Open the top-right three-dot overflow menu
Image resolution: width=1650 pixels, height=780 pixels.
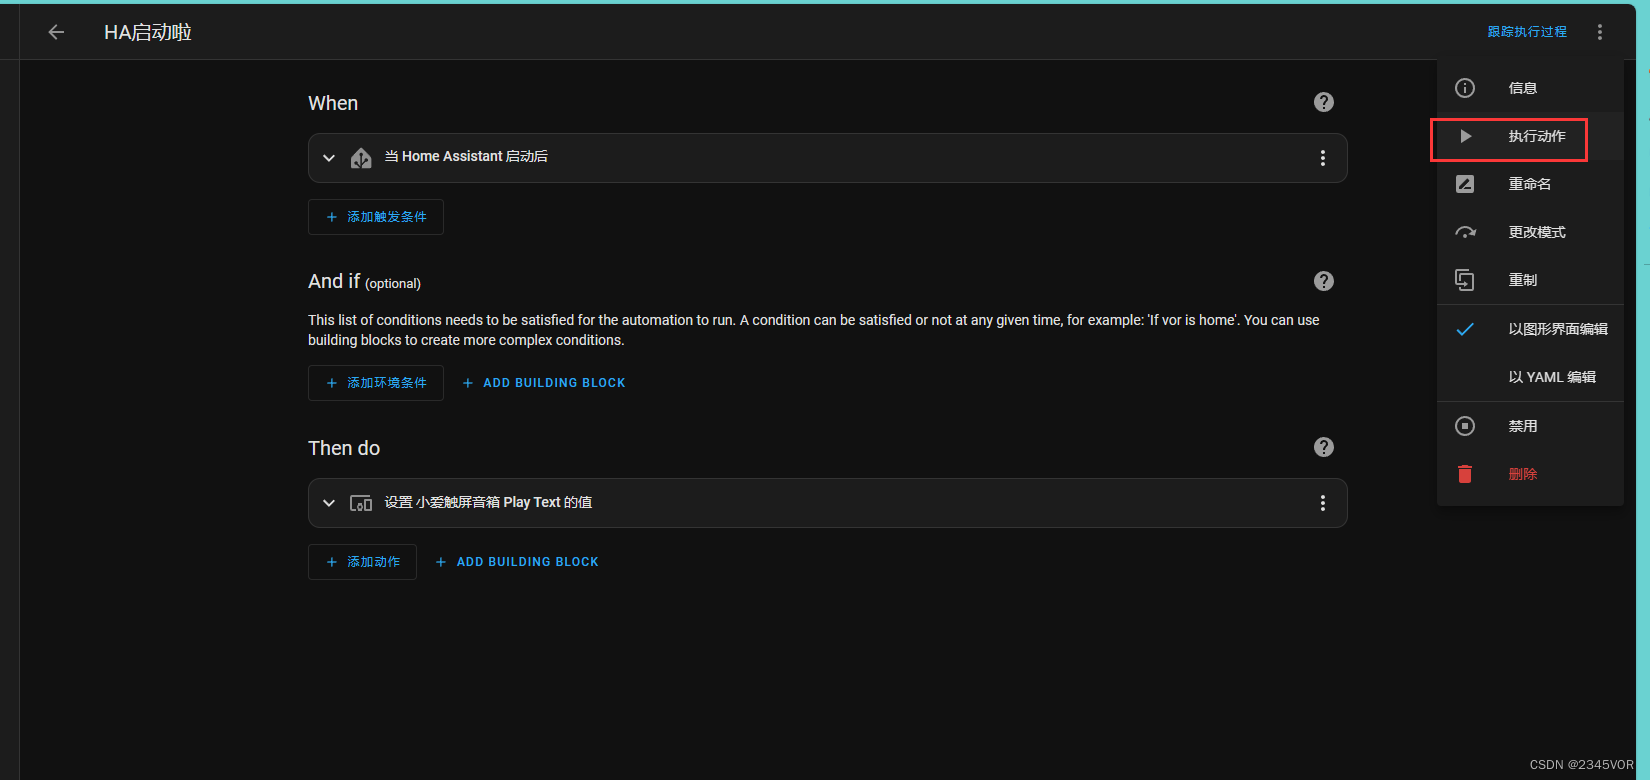click(1600, 32)
